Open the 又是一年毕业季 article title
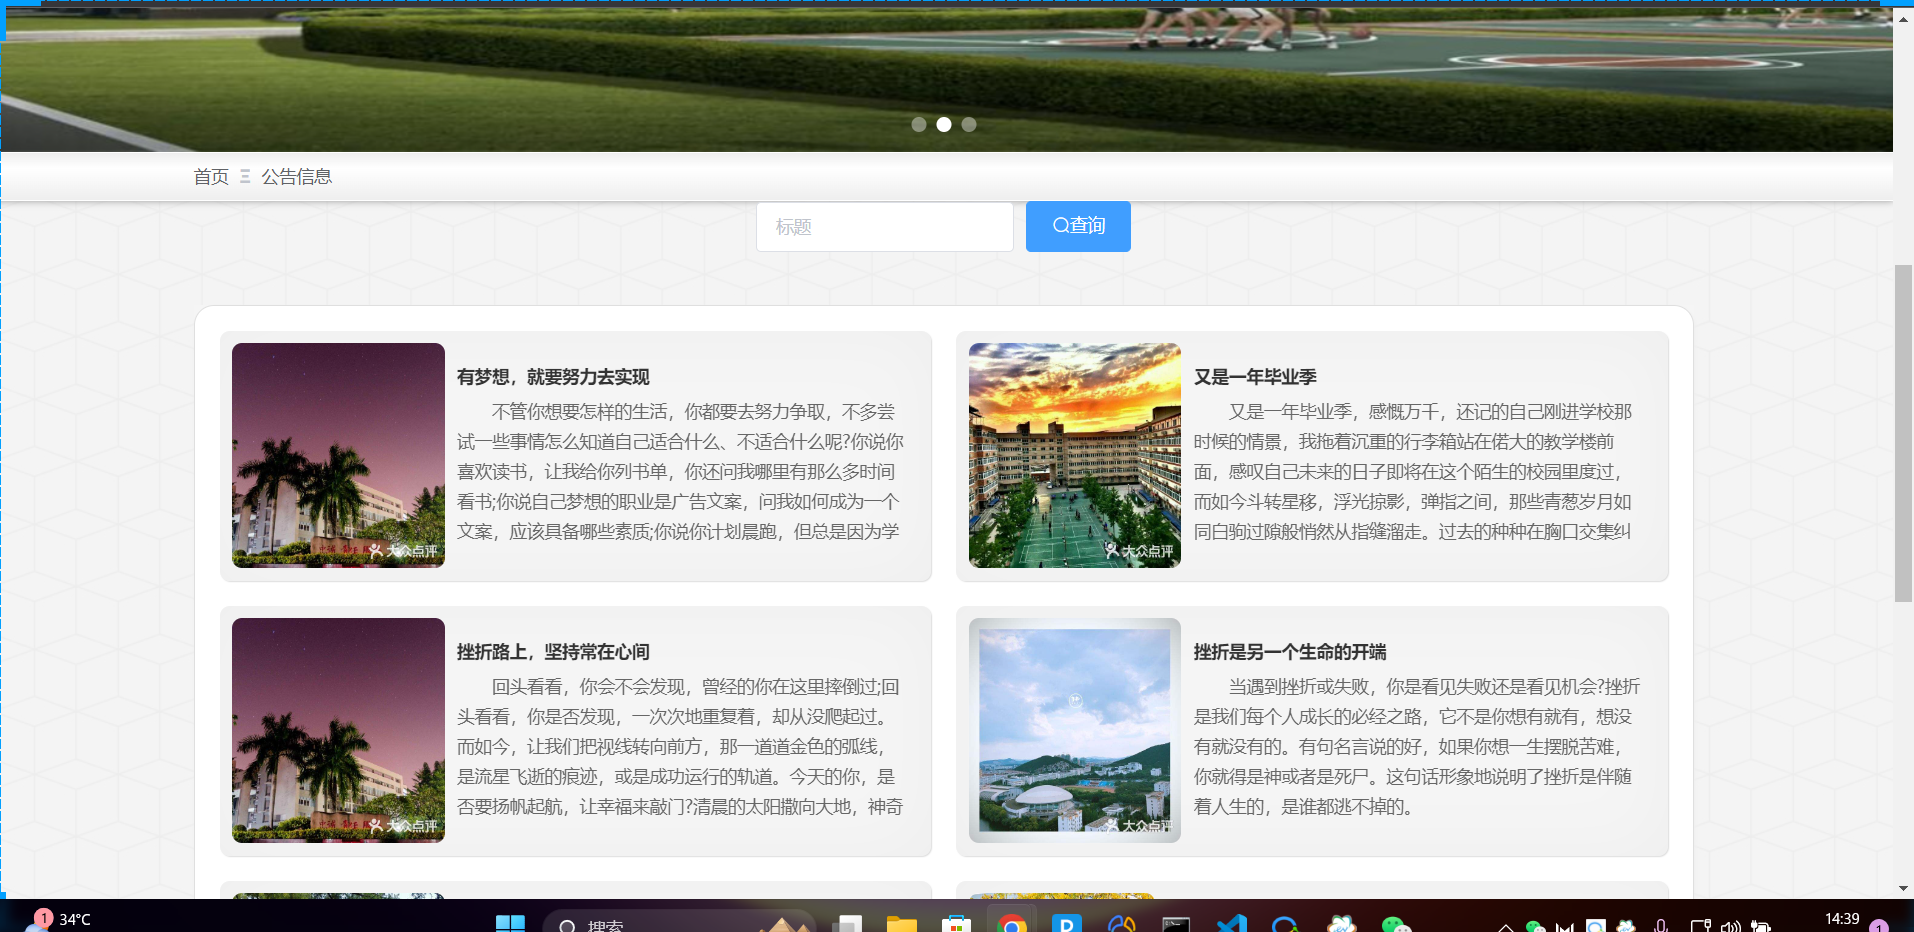The height and width of the screenshot is (932, 1914). 1255,377
